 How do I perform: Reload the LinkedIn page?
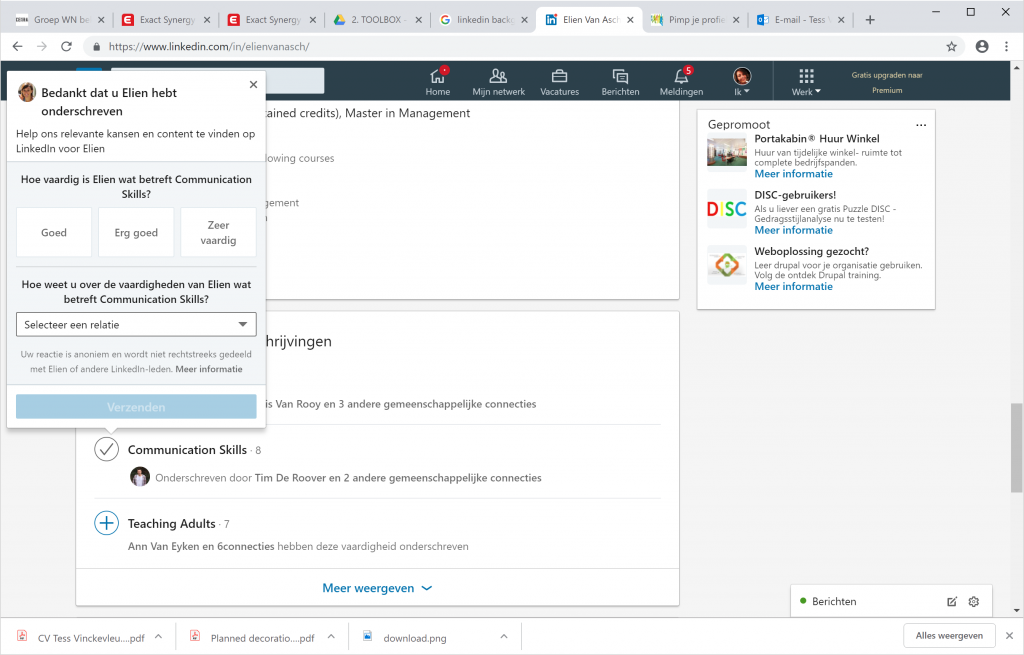66,46
